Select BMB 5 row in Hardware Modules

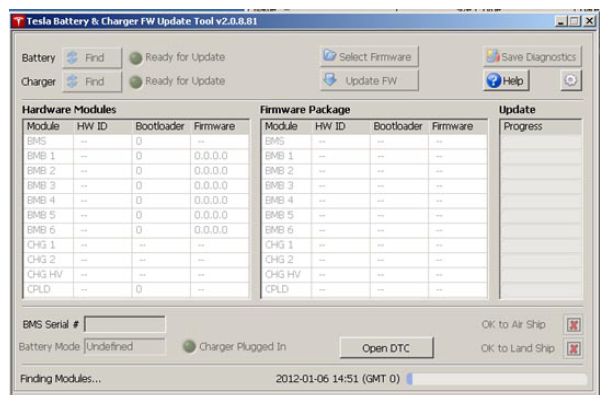(136, 215)
